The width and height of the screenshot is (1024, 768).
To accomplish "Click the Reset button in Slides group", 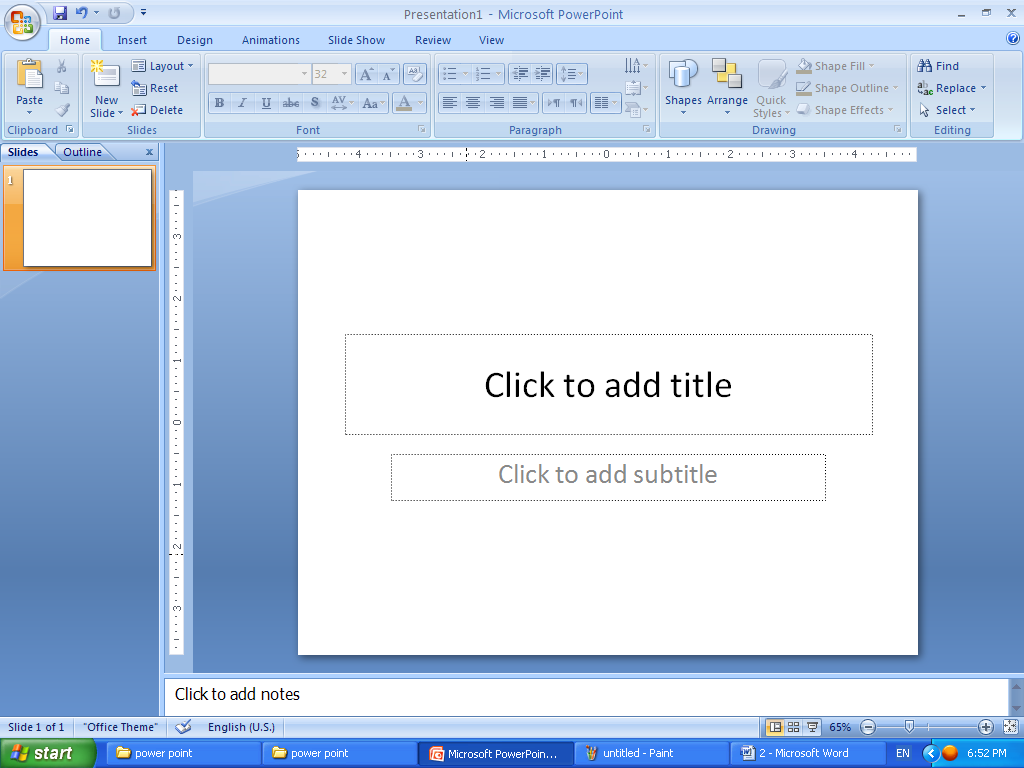I will [157, 88].
